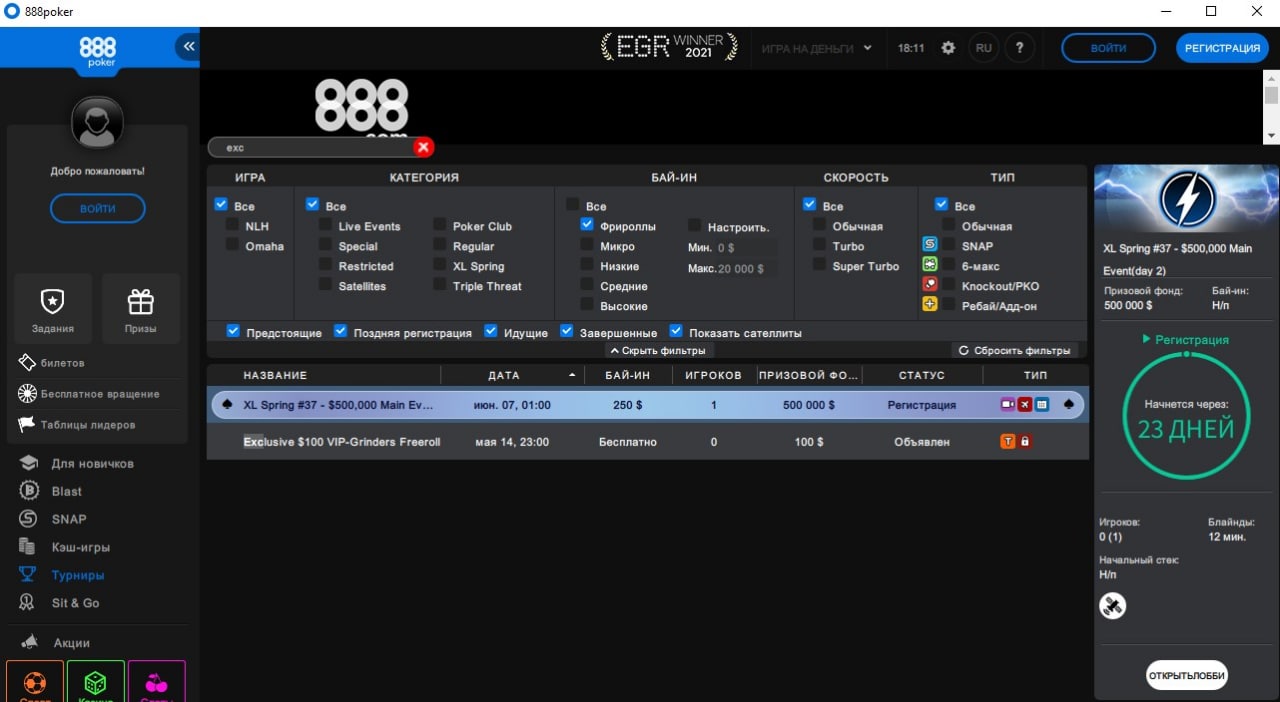Collapse the left sidebar with double-arrow icon
This screenshot has height=702, width=1280.
coord(187,46)
